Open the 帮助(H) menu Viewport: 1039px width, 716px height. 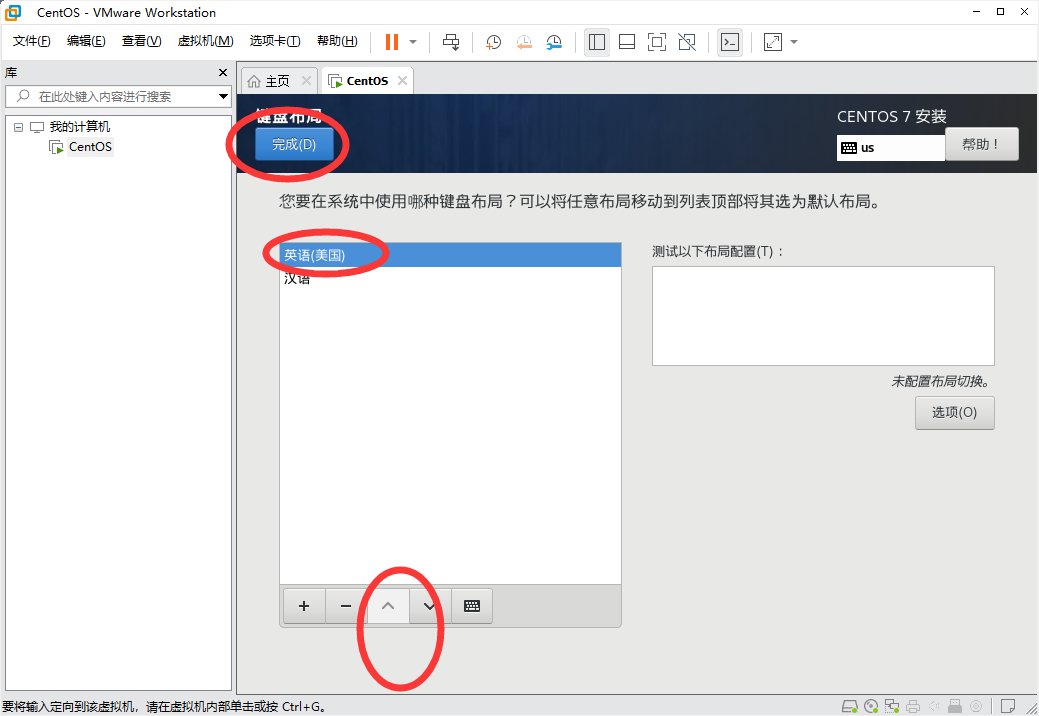337,41
